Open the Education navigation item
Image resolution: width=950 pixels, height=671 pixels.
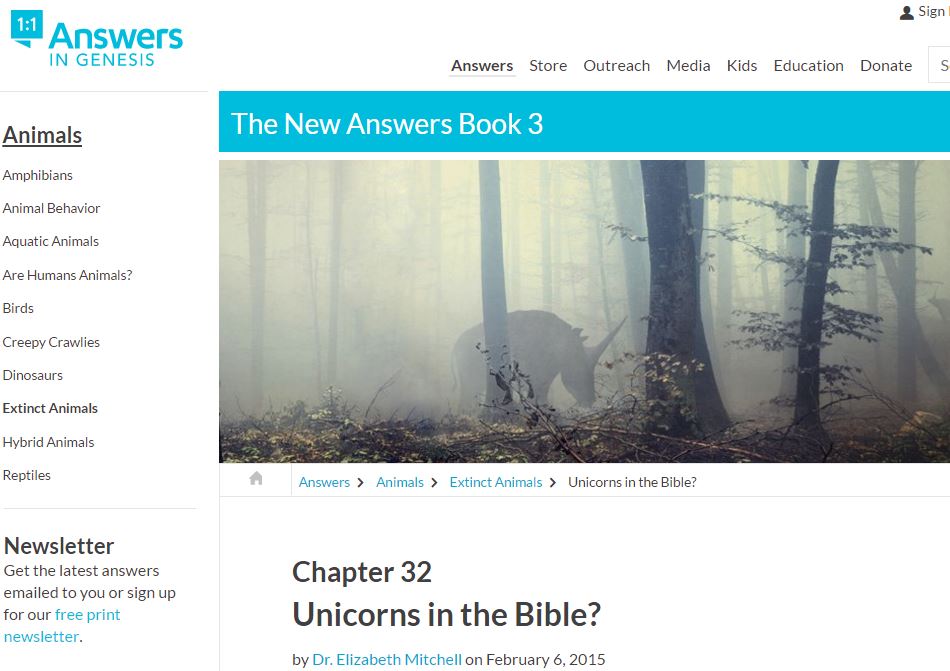808,65
